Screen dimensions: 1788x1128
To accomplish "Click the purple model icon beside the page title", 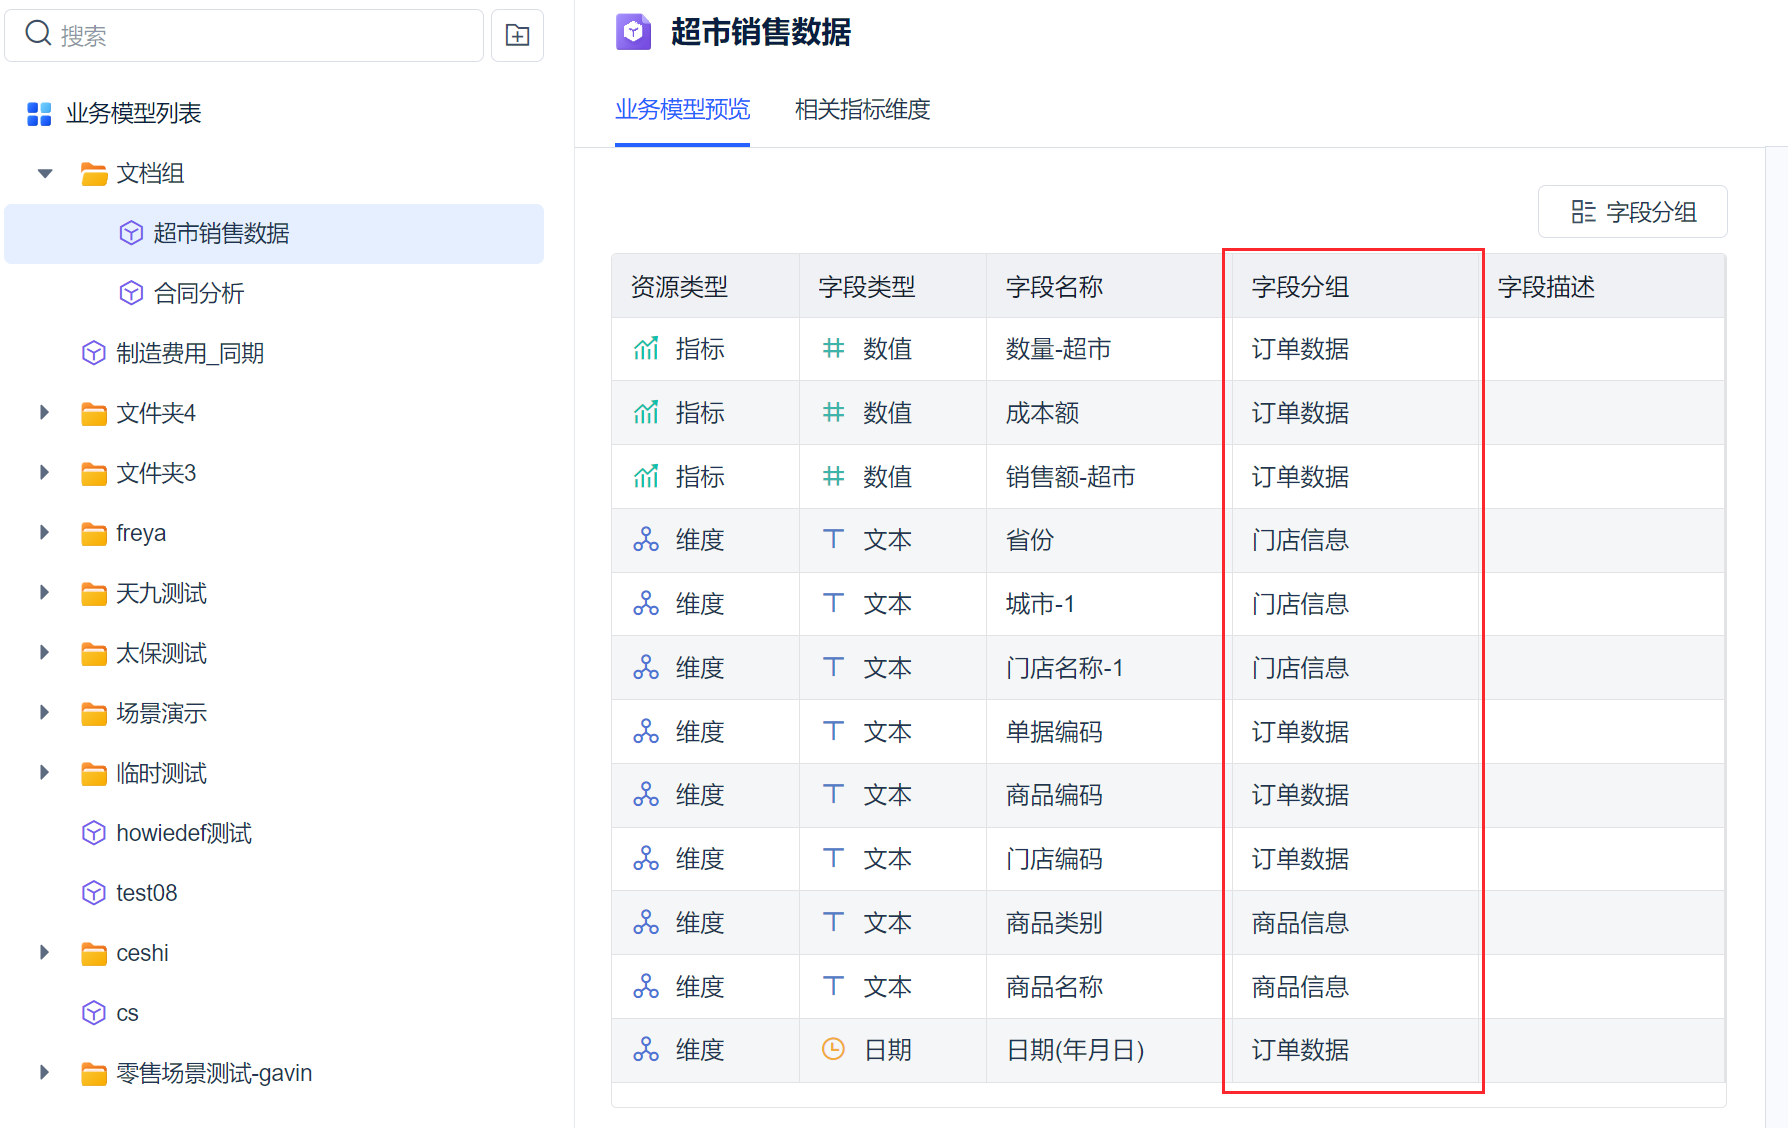I will pos(633,32).
